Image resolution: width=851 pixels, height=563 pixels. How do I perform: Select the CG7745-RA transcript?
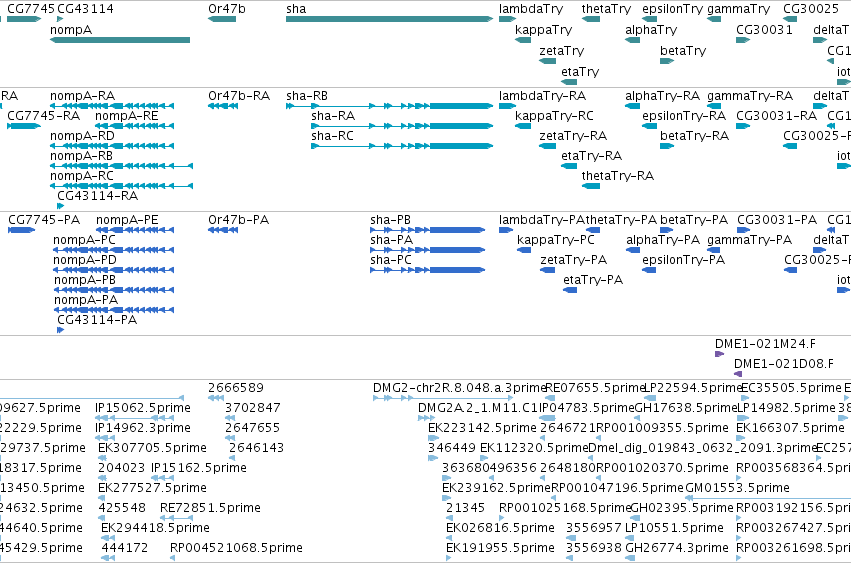tap(23, 126)
